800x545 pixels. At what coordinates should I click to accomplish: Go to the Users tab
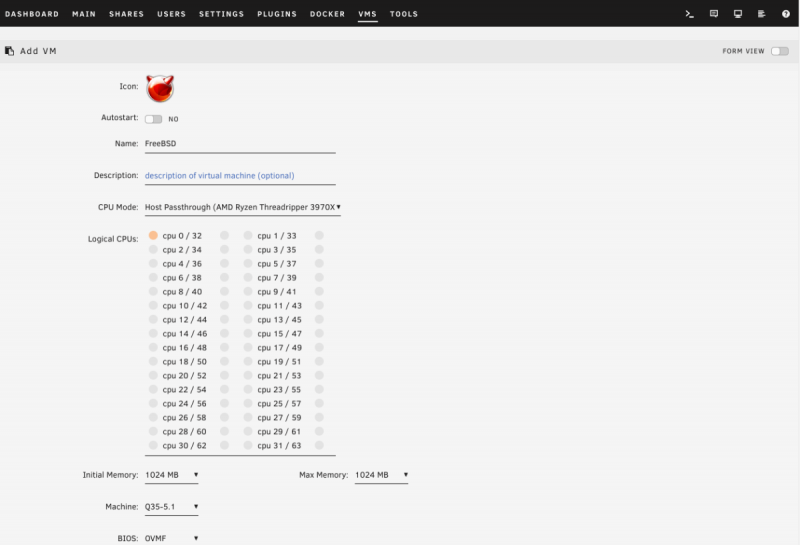pos(171,14)
